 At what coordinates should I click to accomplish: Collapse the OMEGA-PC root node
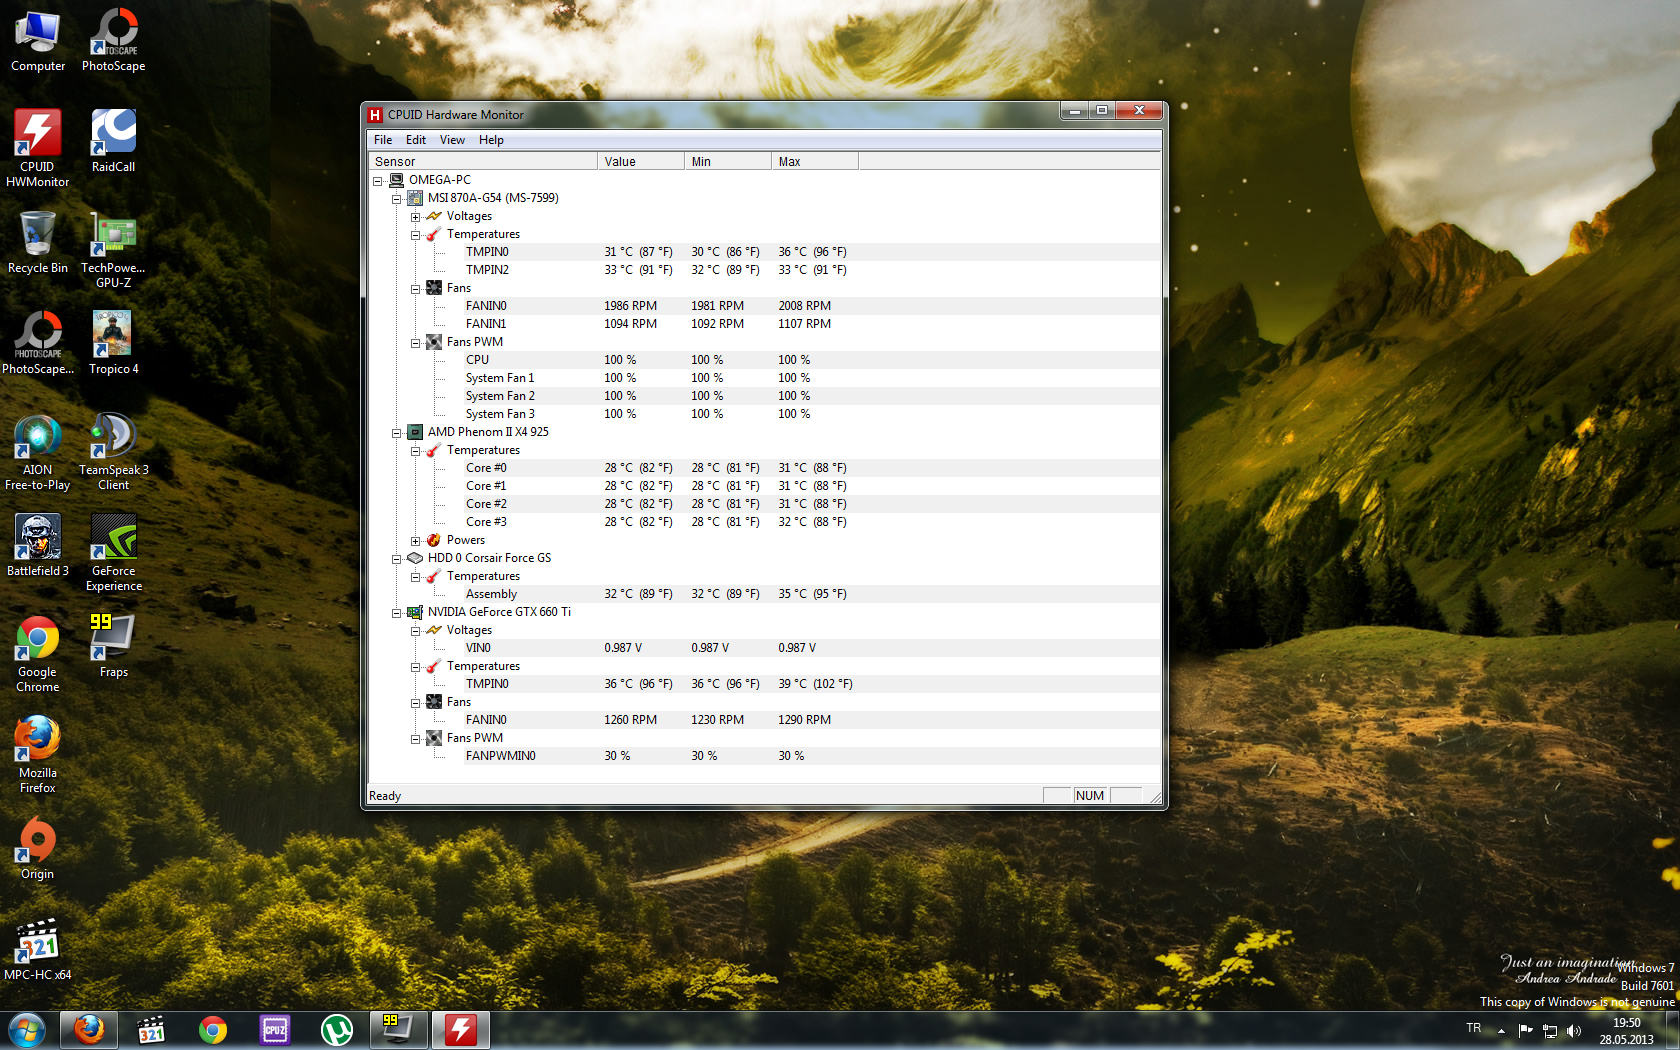pos(378,181)
